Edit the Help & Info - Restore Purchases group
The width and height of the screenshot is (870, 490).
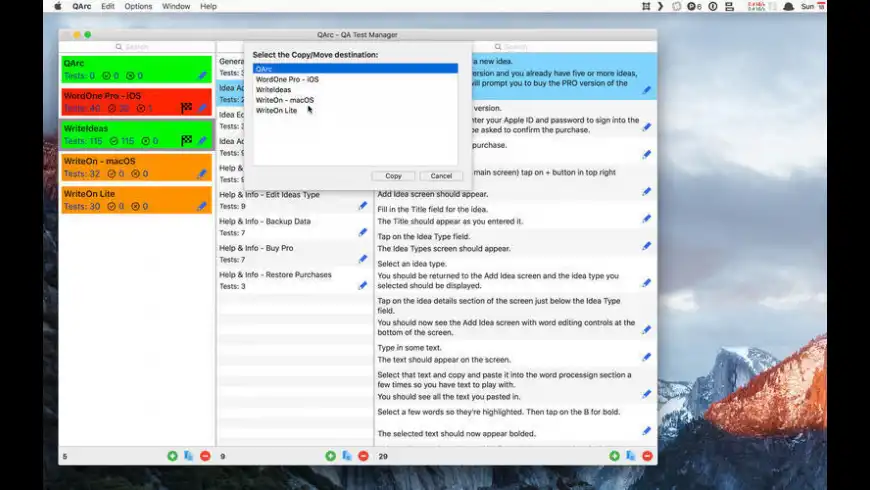tap(363, 286)
